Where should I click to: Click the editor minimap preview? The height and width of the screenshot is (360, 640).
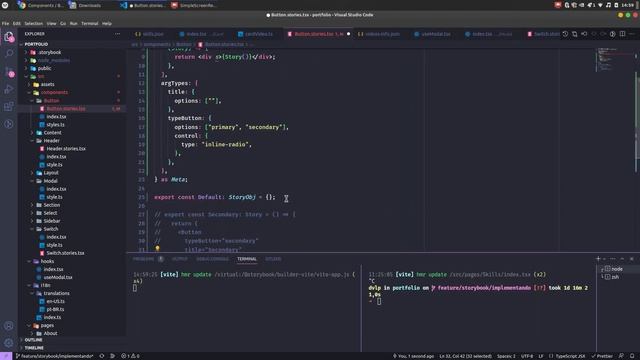(x=614, y=60)
